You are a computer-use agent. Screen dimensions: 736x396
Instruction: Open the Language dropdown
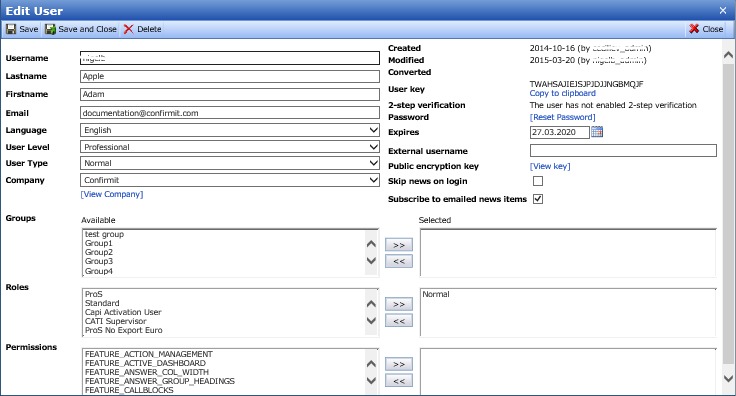click(230, 130)
